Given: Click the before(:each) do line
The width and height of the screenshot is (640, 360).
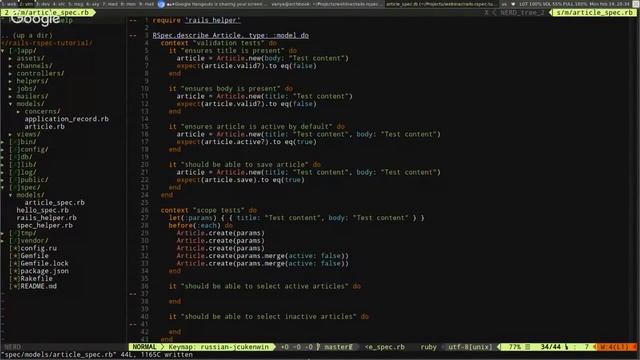Looking at the screenshot, I should pos(200,225).
